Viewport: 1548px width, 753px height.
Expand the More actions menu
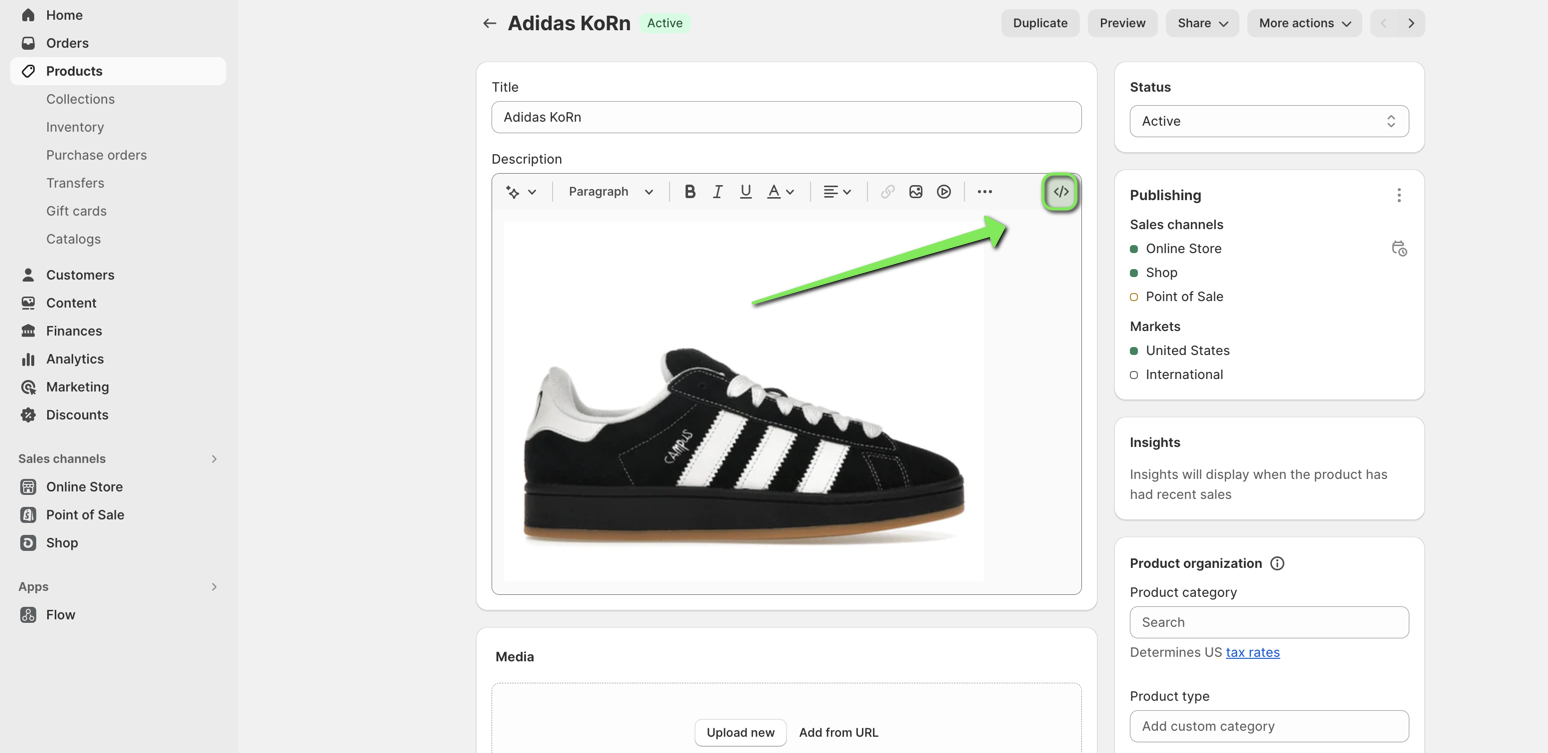(1305, 23)
